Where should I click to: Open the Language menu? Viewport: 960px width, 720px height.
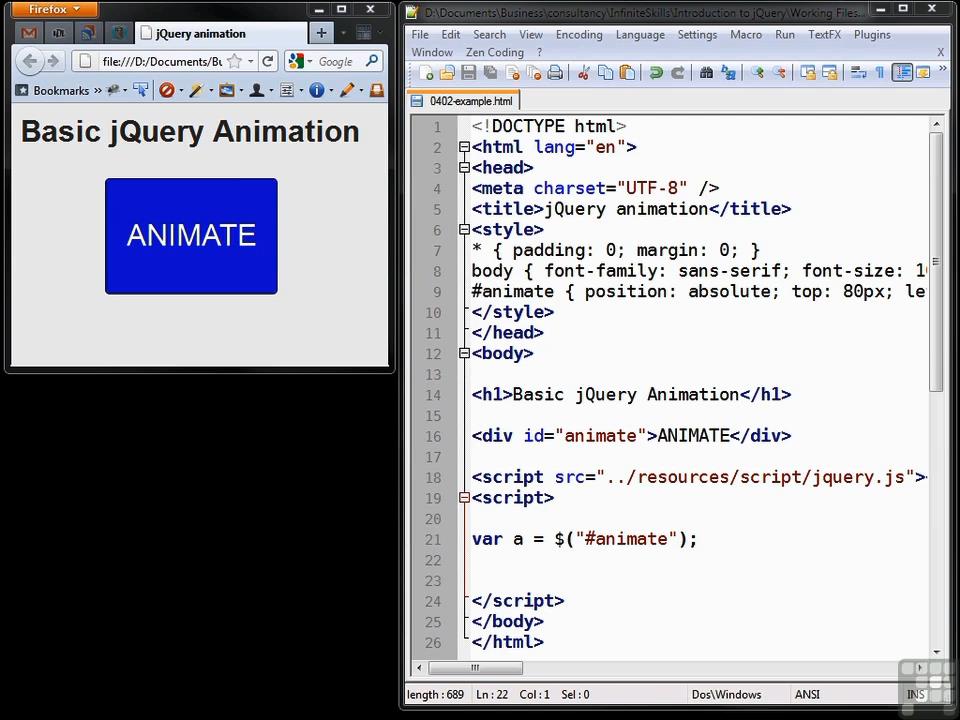(640, 35)
